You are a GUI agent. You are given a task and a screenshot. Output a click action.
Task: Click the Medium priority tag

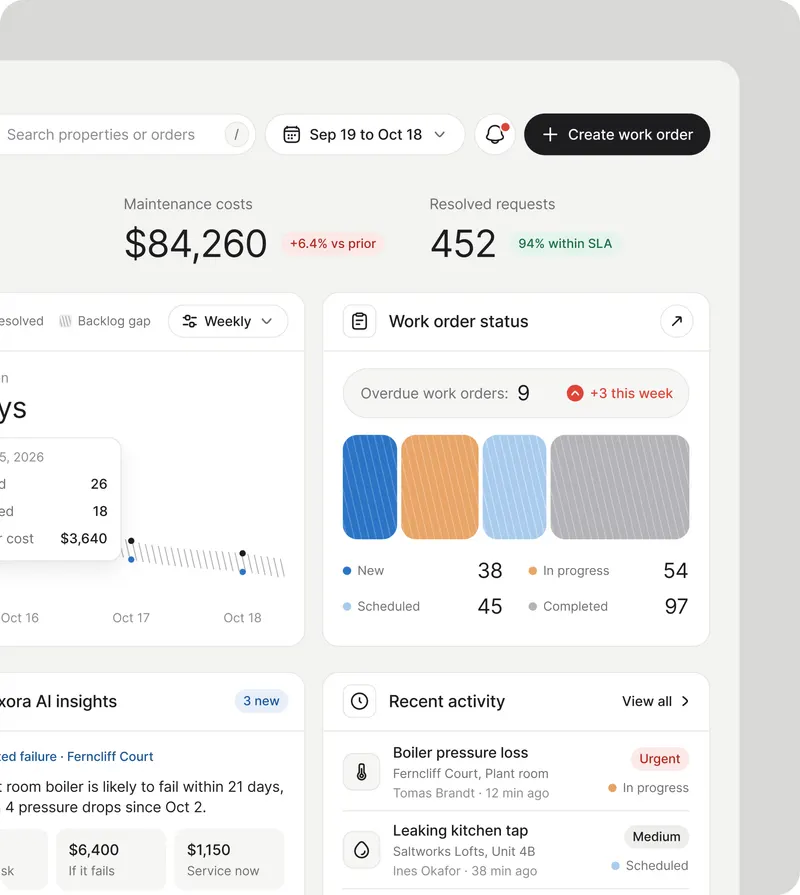[656, 837]
